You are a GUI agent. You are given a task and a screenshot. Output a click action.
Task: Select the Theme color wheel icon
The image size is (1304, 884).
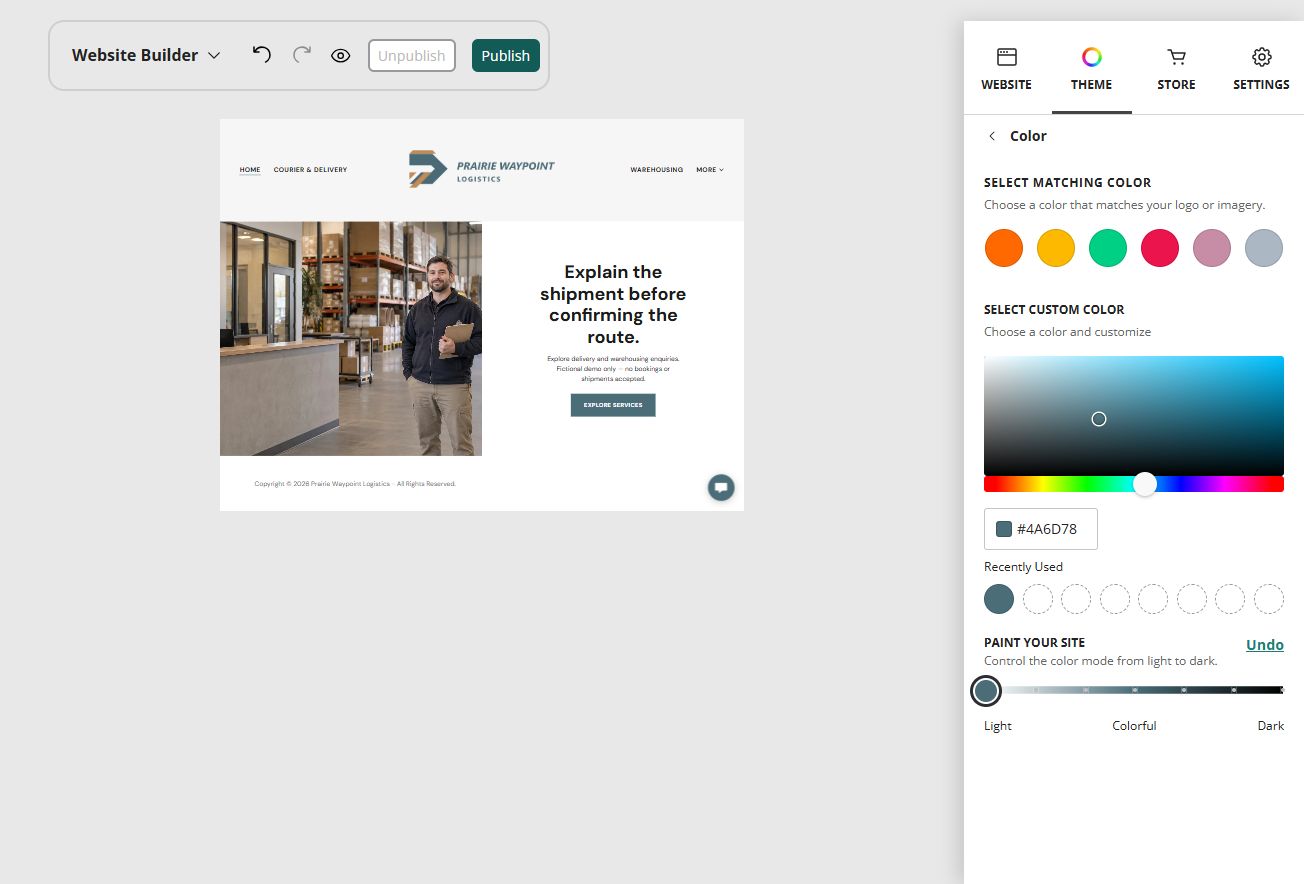coord(1091,57)
